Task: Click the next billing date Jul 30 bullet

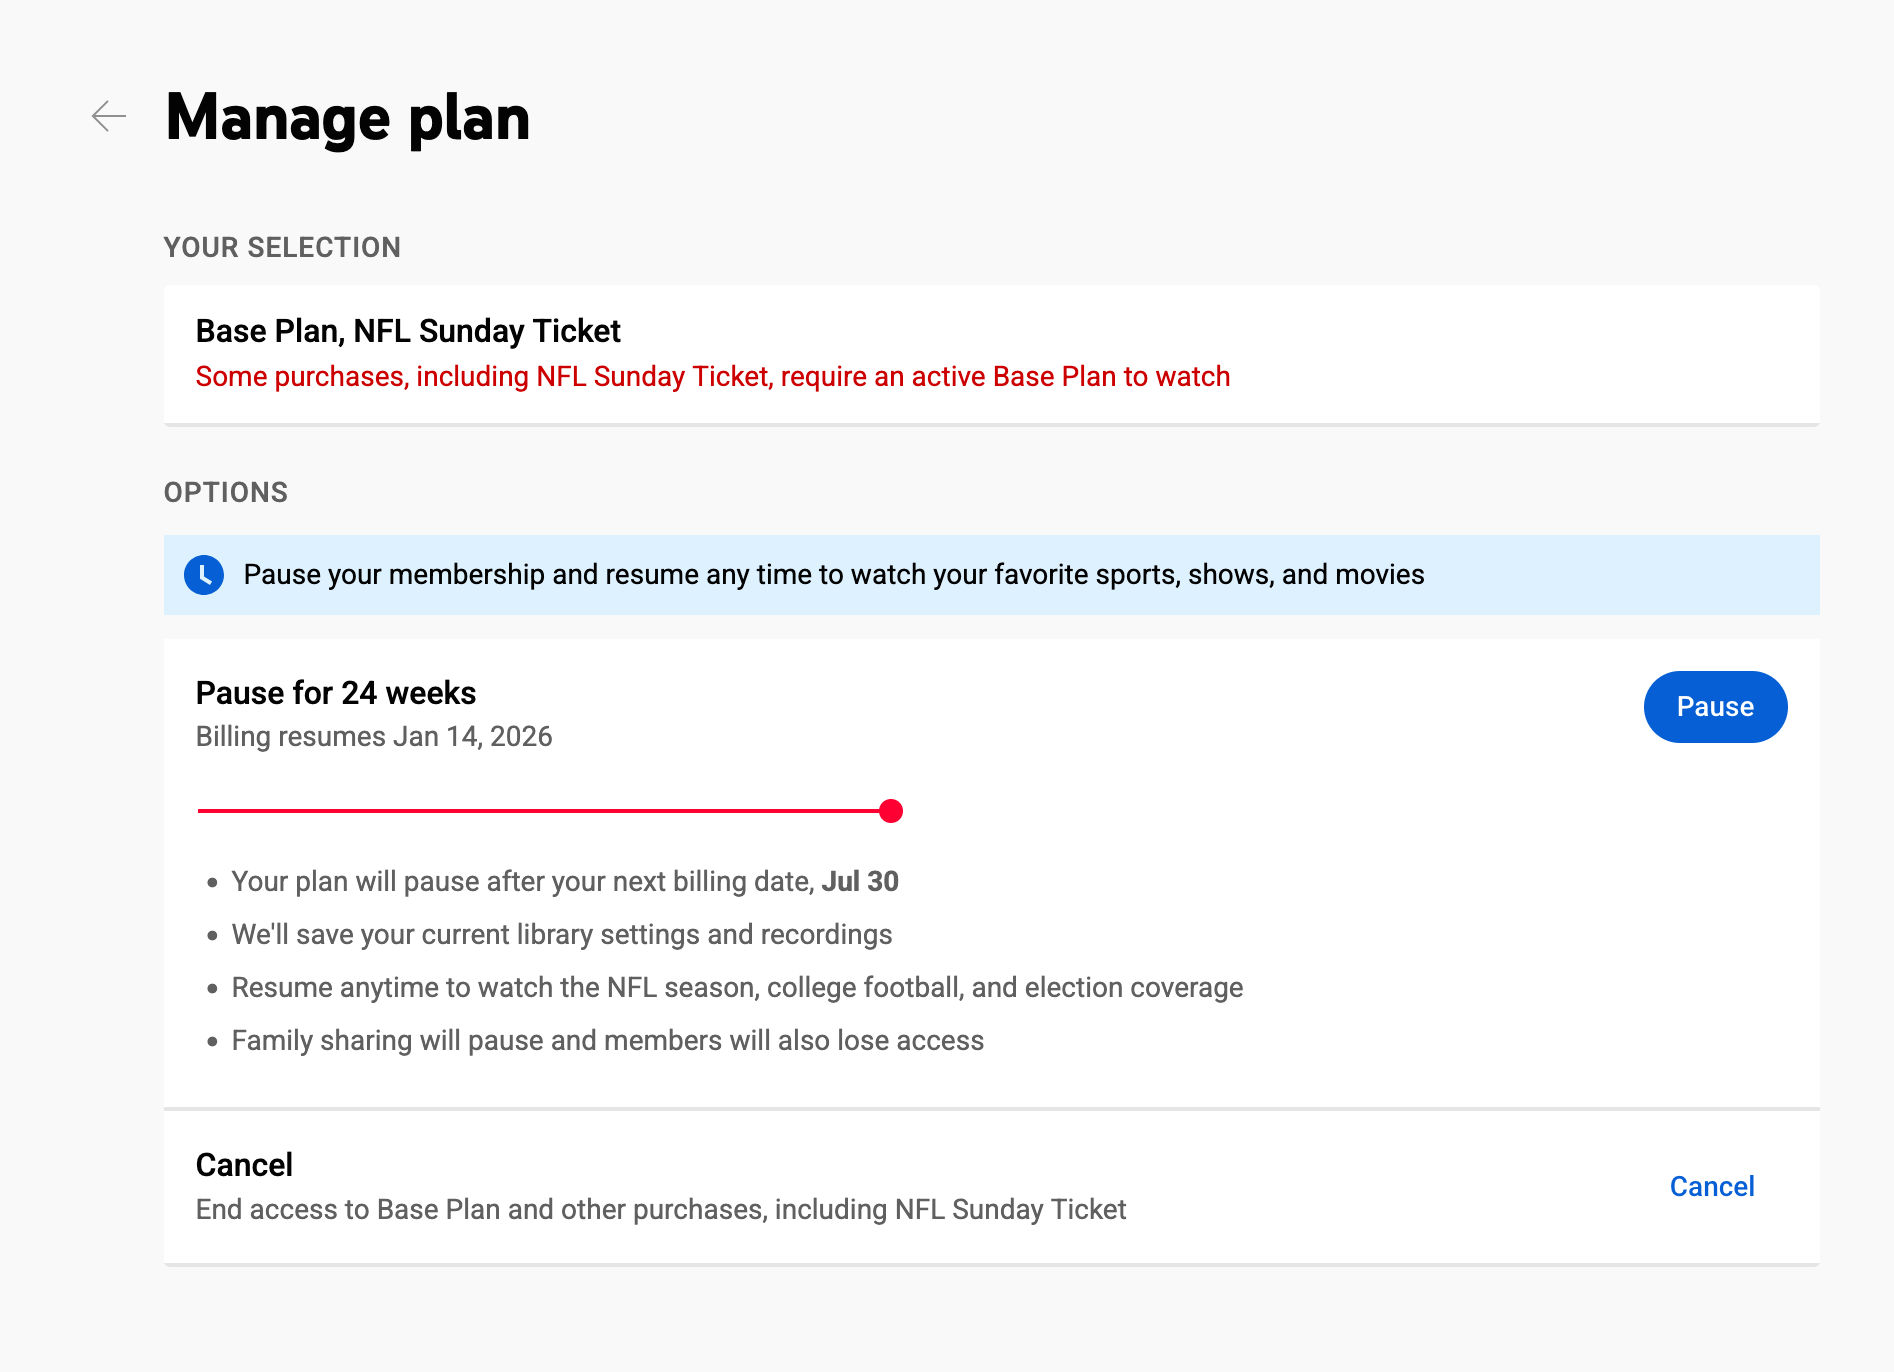Action: point(565,882)
